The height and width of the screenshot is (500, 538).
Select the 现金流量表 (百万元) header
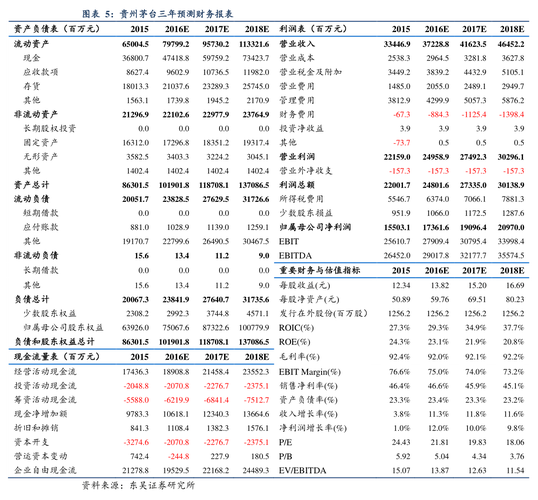pos(57,357)
